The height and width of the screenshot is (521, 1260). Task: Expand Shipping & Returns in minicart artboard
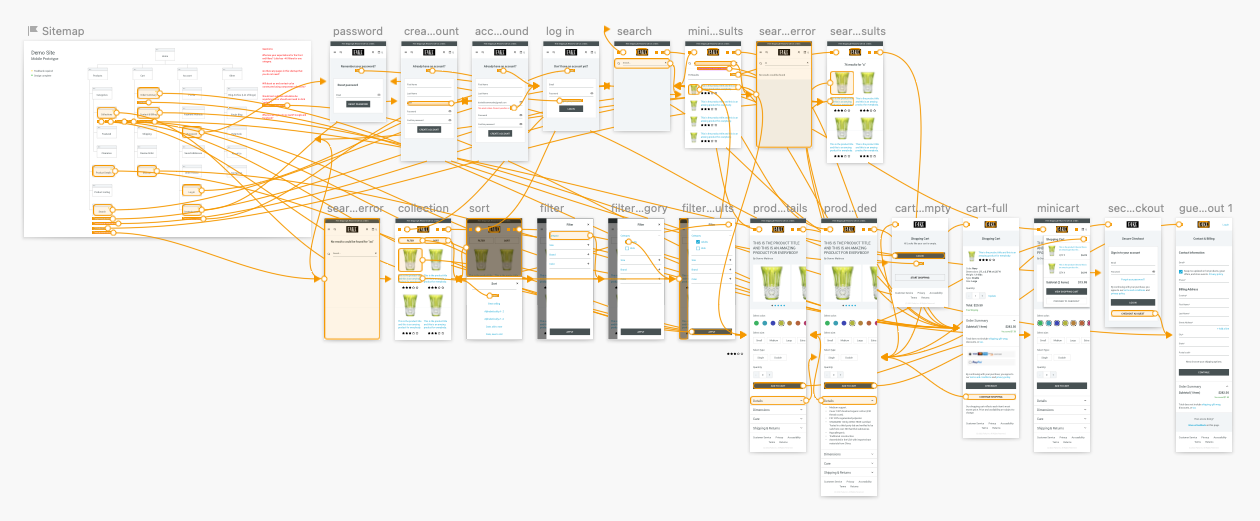tap(1062, 428)
